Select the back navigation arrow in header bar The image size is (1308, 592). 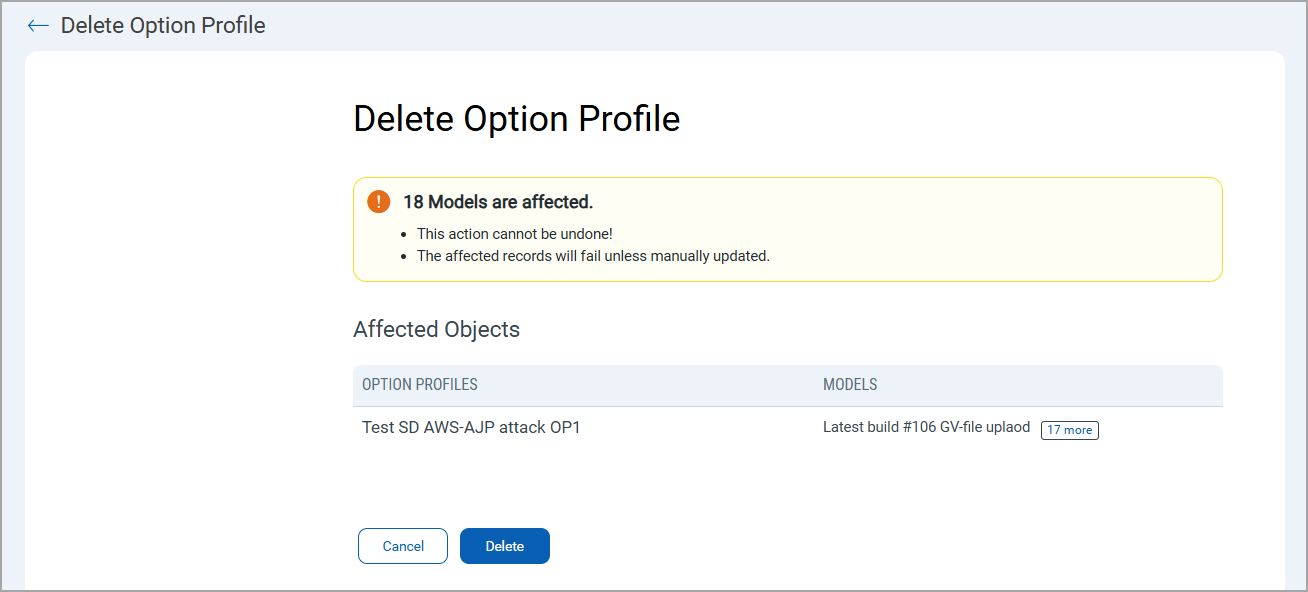click(x=37, y=25)
